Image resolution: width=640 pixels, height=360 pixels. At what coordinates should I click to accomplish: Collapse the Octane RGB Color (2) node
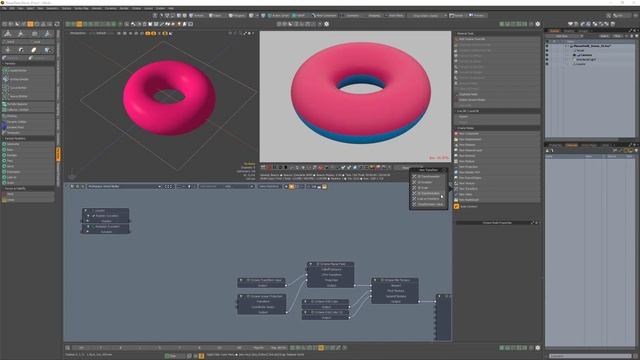[x=306, y=312]
